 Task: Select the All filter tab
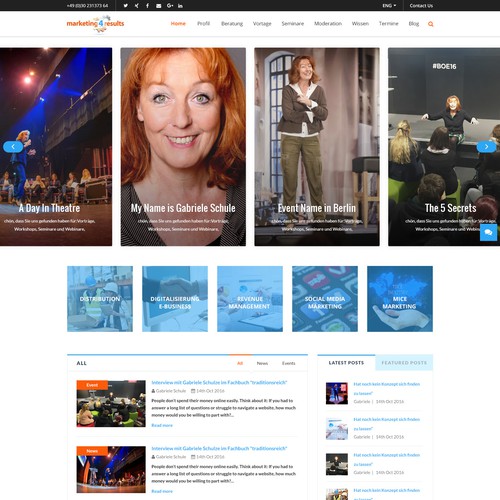coord(240,363)
